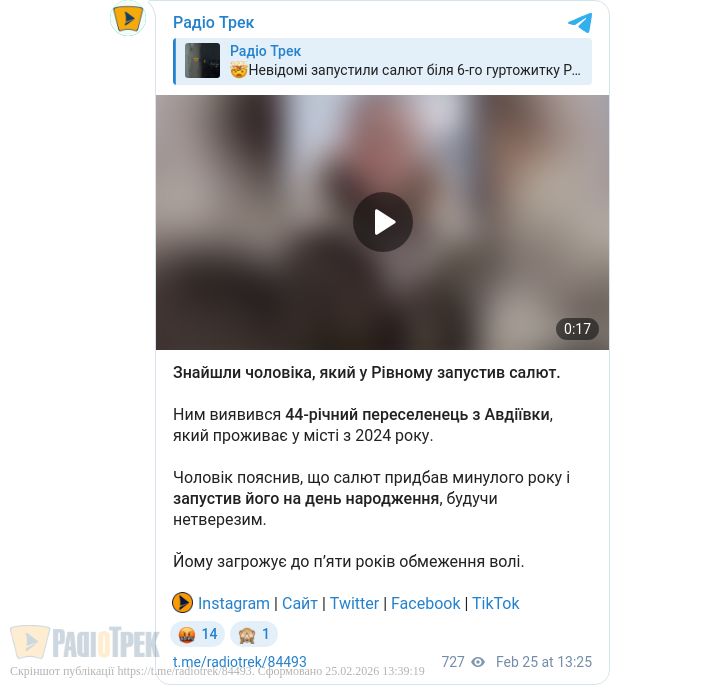Open the Instagram link

tap(234, 603)
